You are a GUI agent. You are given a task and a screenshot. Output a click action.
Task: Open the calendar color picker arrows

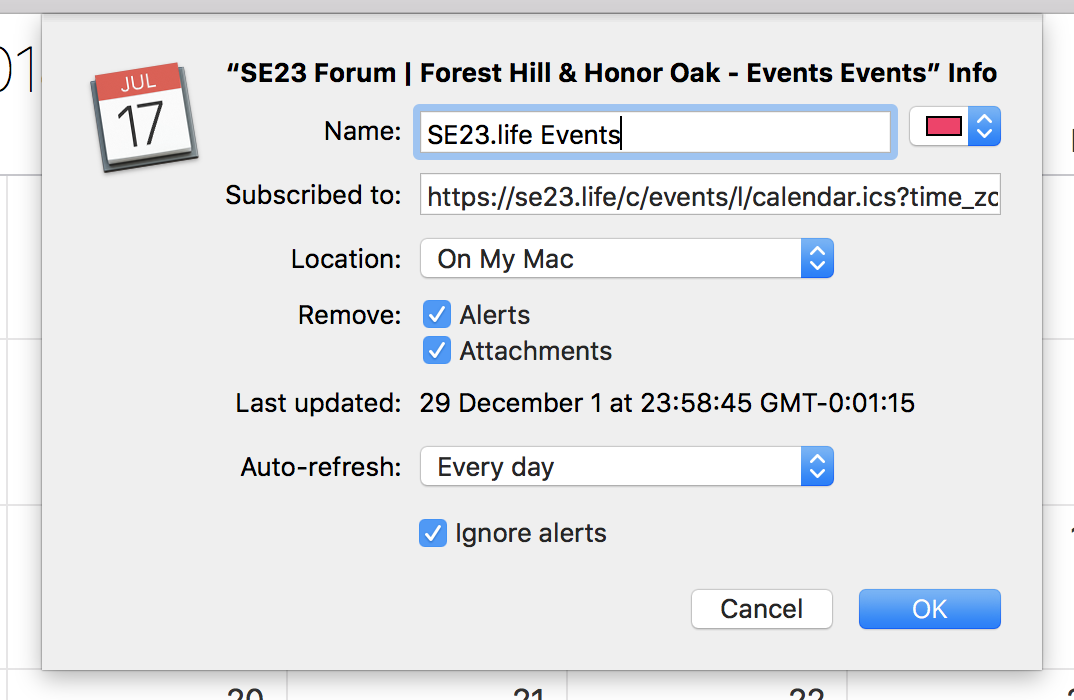tap(985, 126)
